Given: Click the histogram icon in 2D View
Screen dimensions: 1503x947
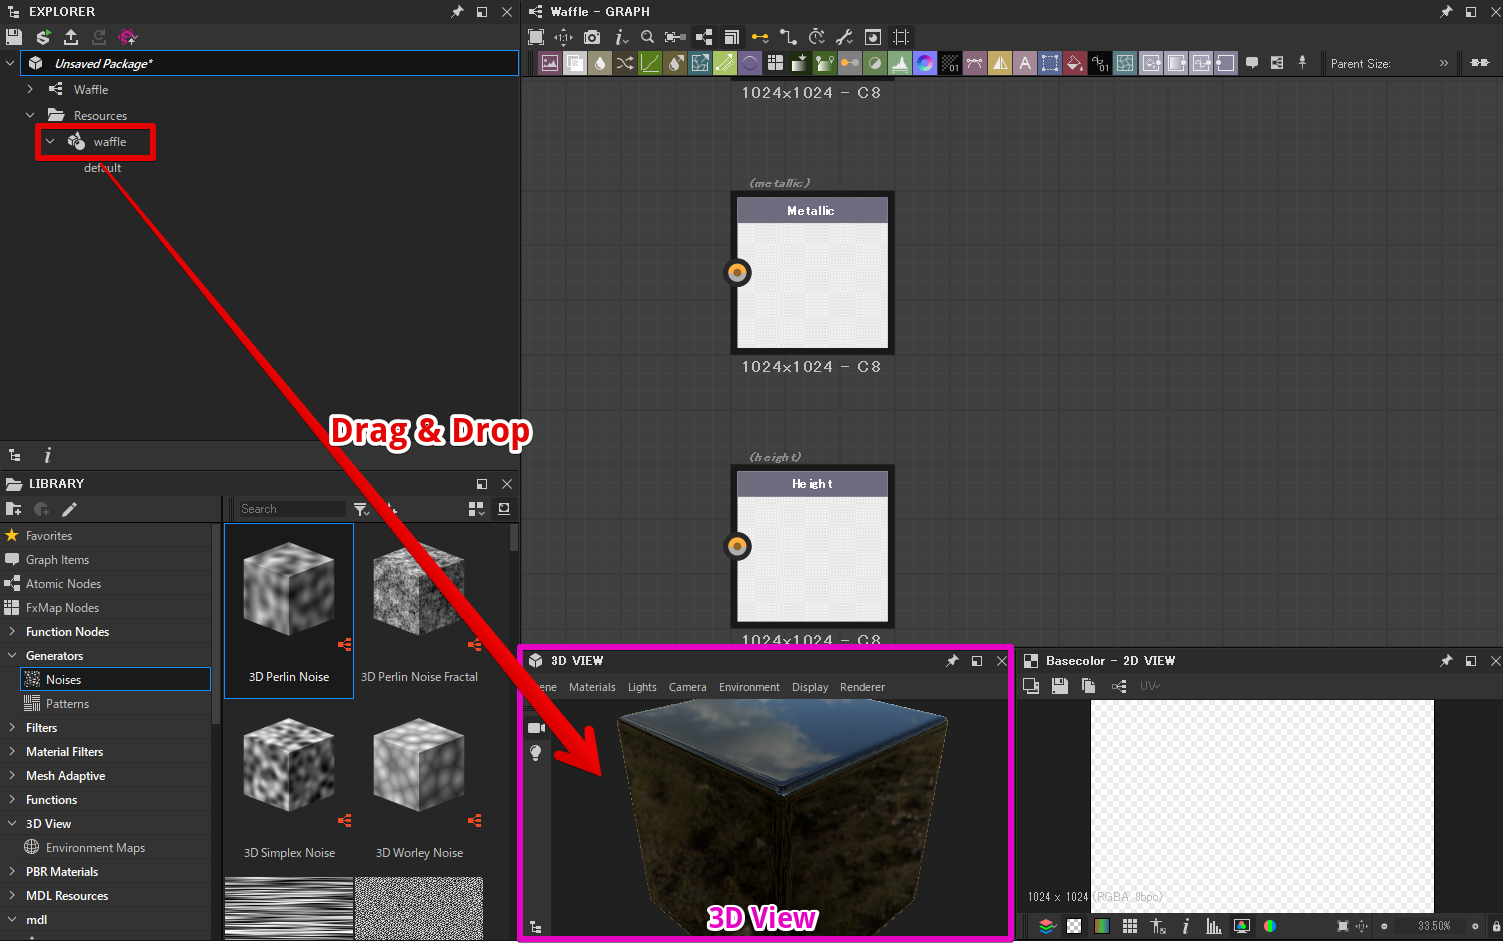Looking at the screenshot, I should coord(1213,926).
